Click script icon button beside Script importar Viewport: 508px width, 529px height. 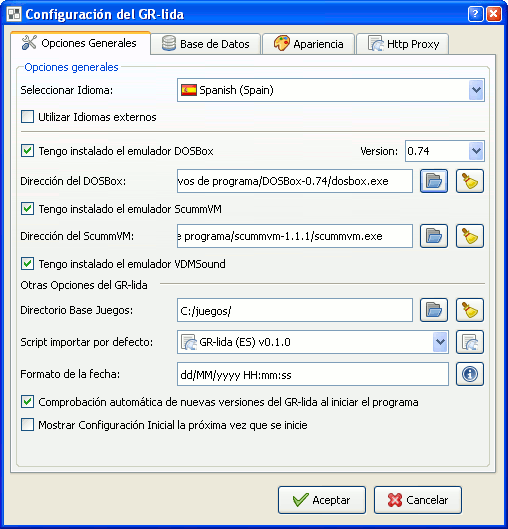click(x=470, y=342)
